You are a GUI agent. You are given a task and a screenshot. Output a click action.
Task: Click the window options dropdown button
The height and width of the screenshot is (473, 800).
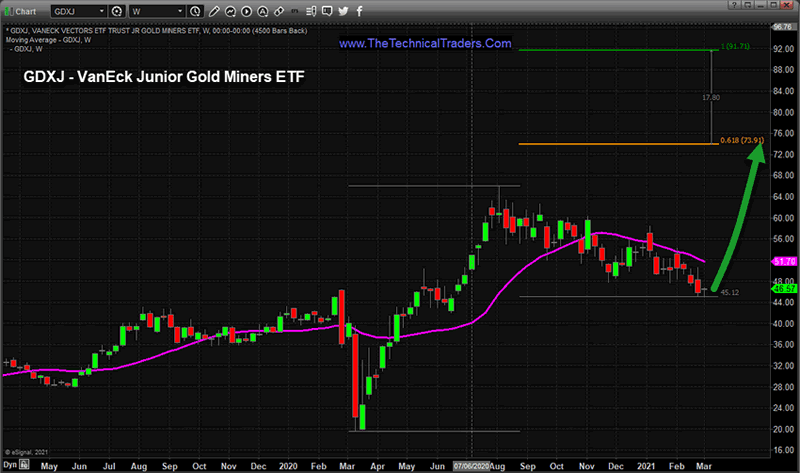coord(747,5)
